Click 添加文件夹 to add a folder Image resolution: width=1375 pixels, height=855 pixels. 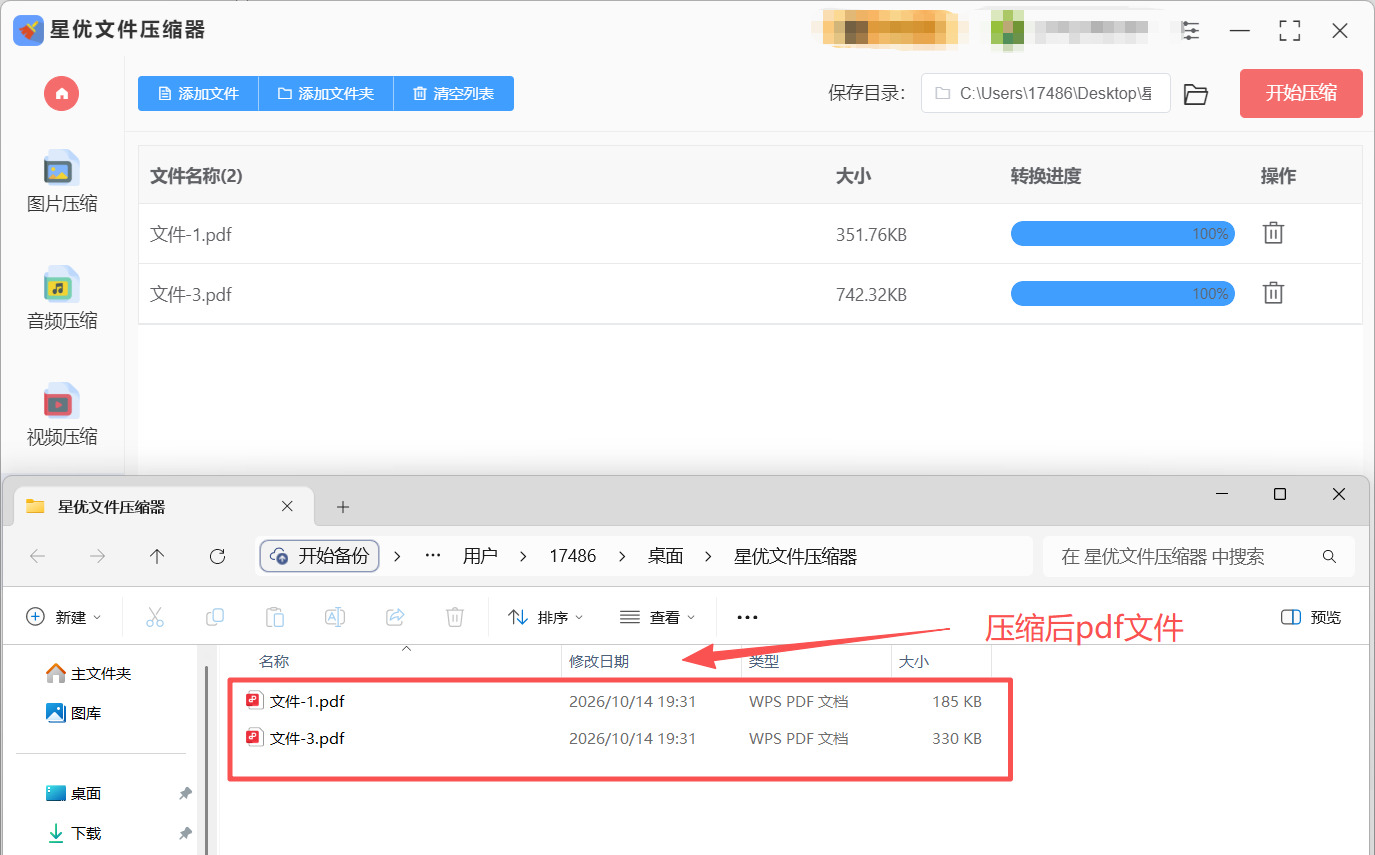point(326,93)
